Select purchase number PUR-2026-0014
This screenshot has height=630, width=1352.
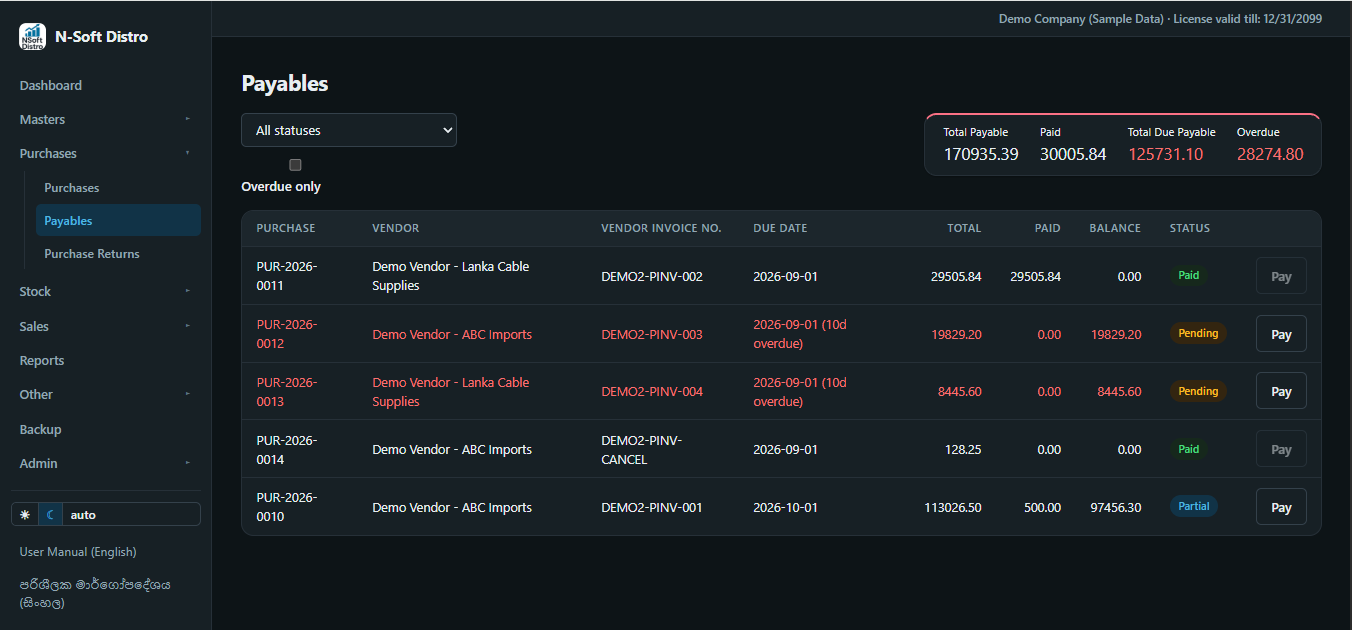point(286,450)
